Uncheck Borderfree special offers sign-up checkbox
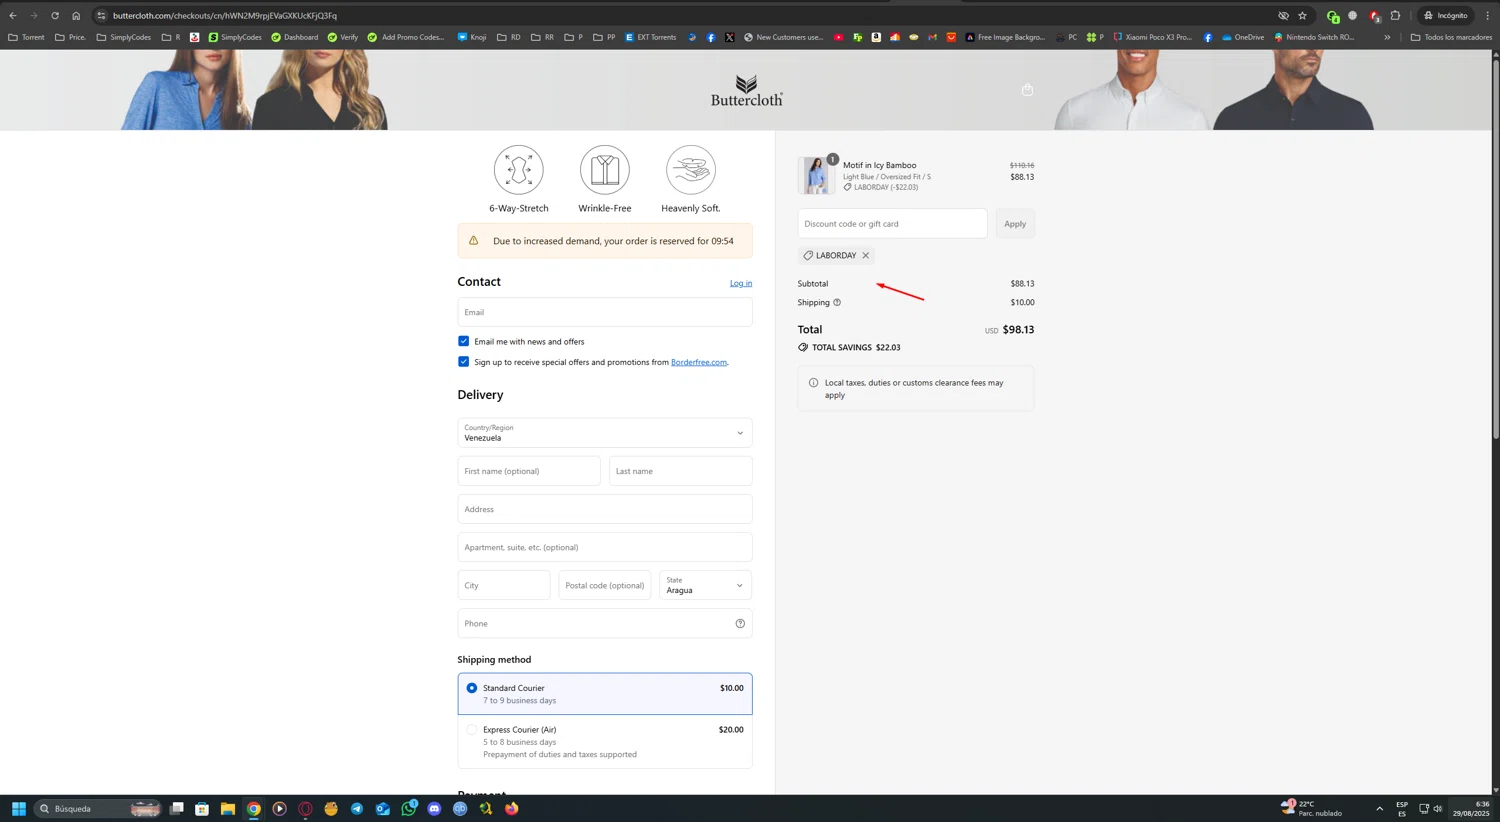This screenshot has width=1500, height=822. coord(463,361)
